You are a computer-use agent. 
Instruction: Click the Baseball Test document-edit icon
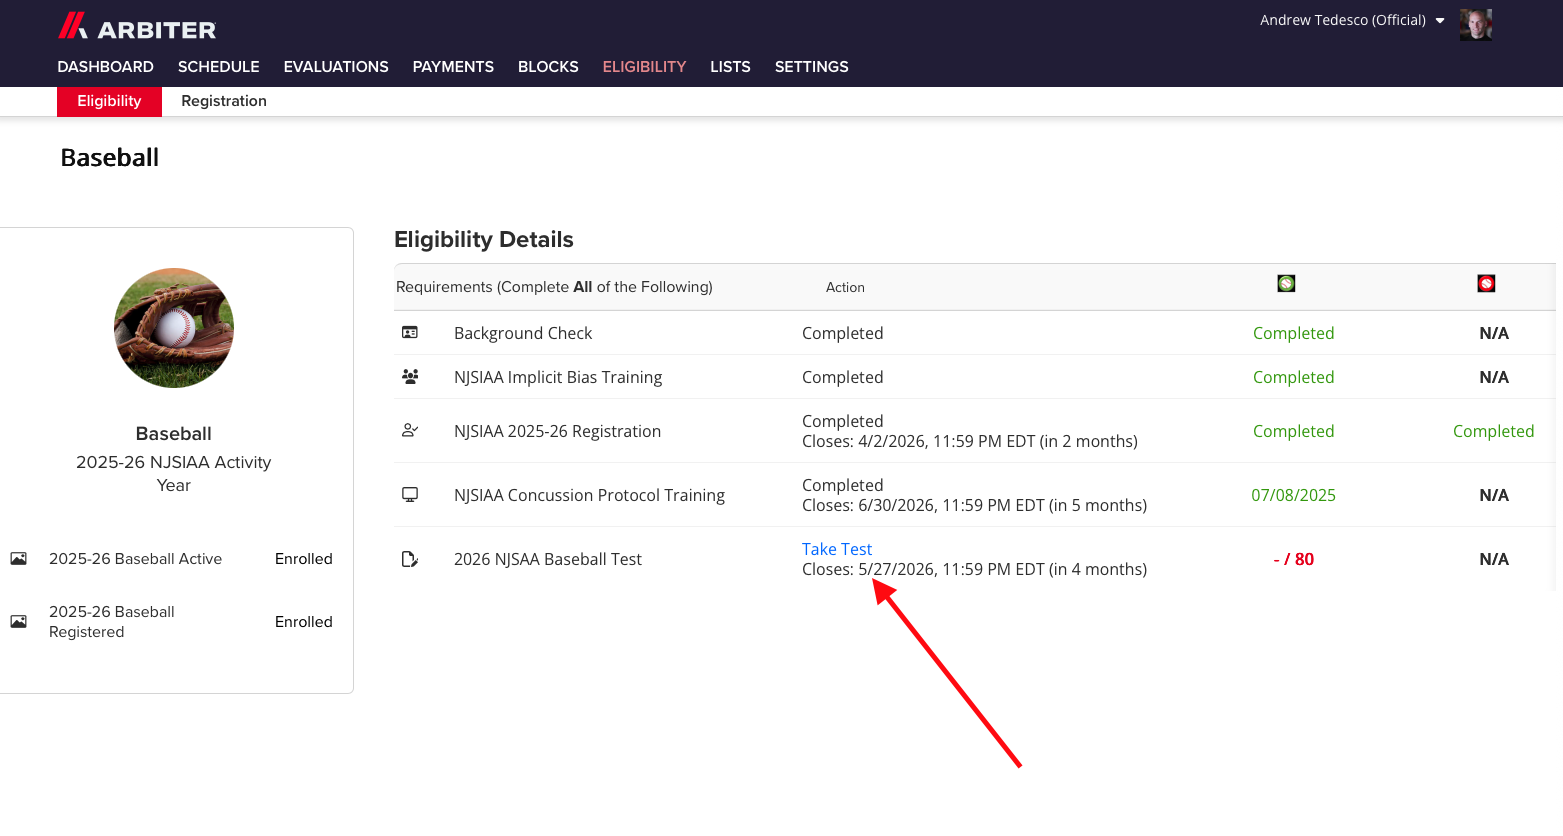click(x=410, y=559)
